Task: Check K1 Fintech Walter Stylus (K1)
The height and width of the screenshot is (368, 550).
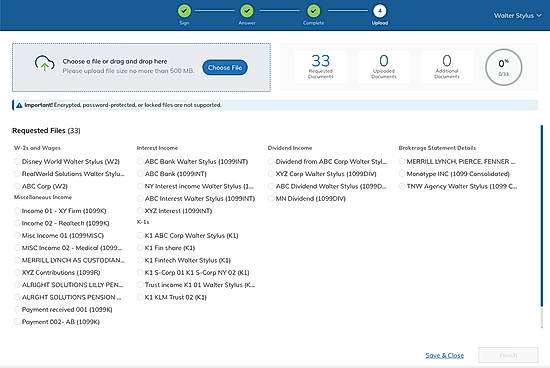Action: click(140, 260)
